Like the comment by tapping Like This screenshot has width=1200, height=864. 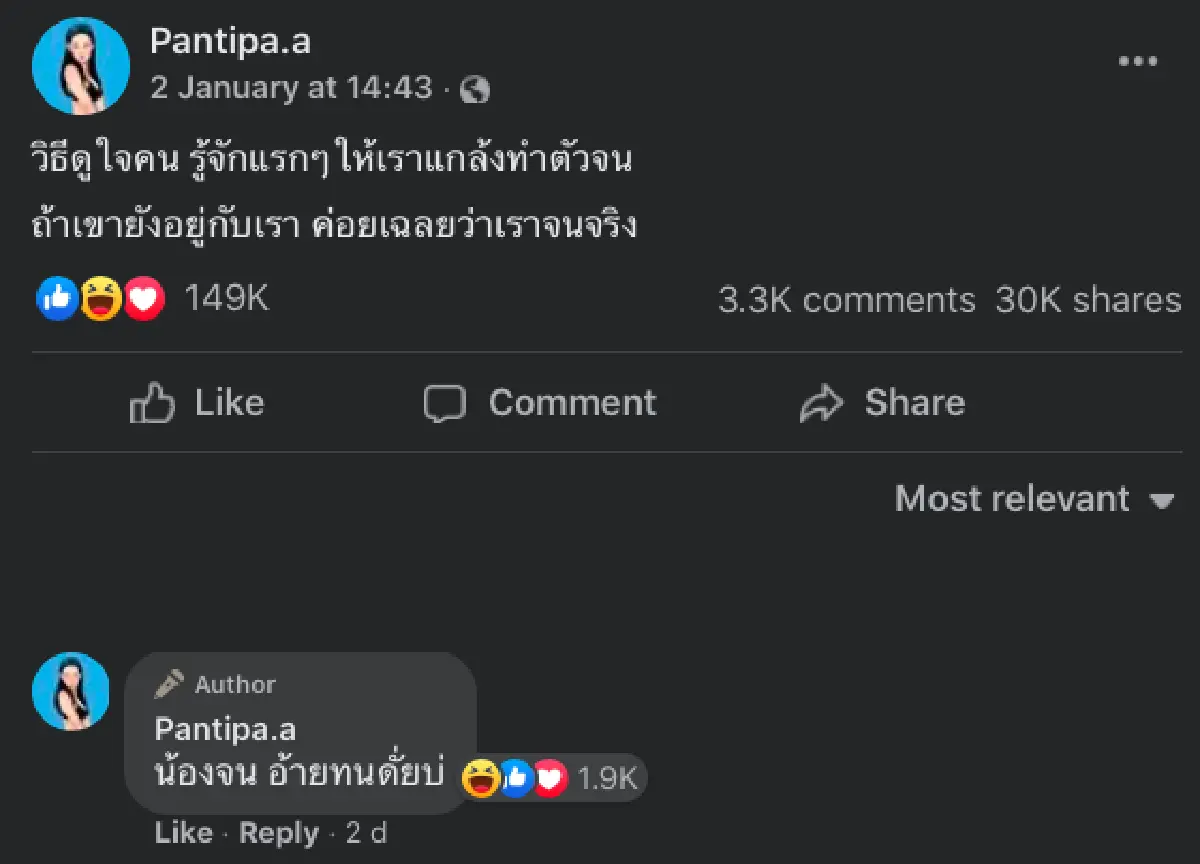pos(183,833)
